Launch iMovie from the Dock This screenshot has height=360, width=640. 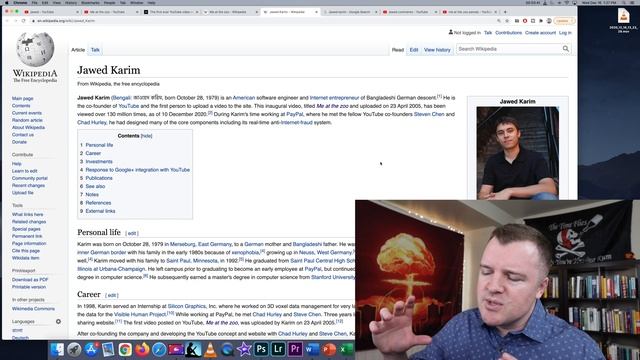[x=244, y=349]
